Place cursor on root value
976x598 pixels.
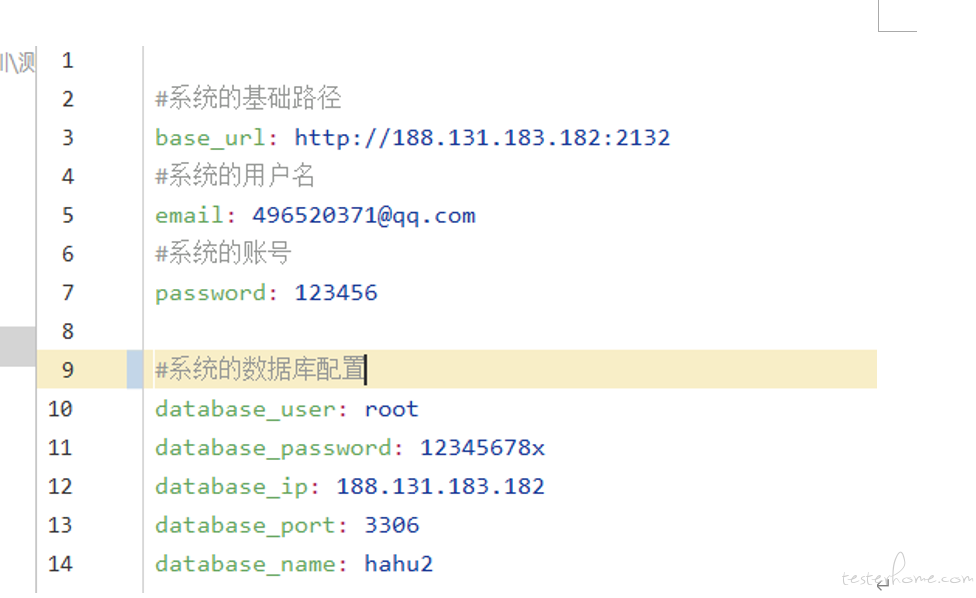392,409
